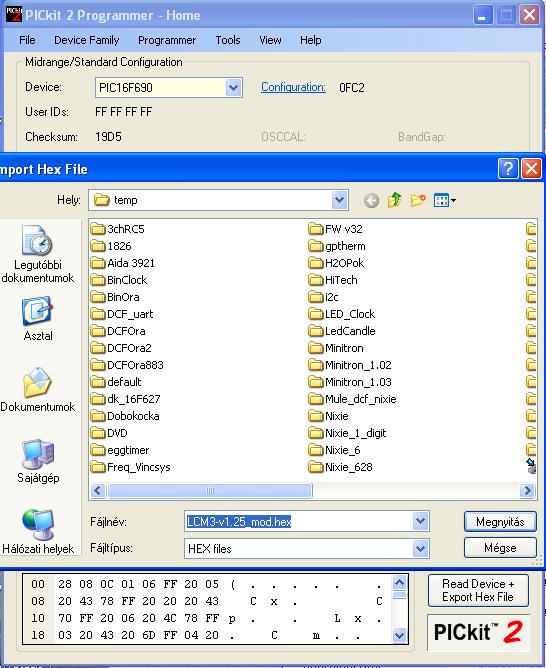Open the Help menu
Image resolution: width=546 pixels, height=668 pixels.
tap(310, 40)
